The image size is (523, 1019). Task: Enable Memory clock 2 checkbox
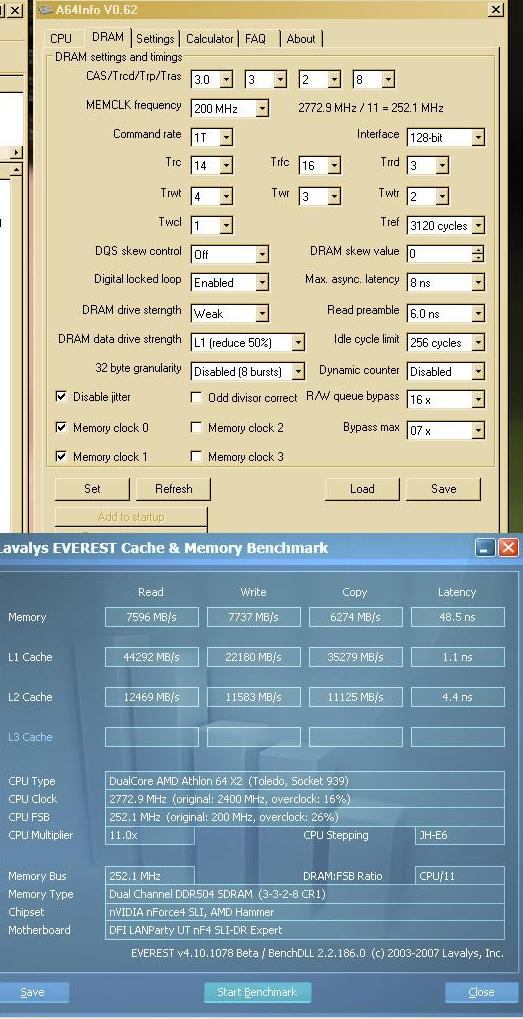(x=196, y=428)
